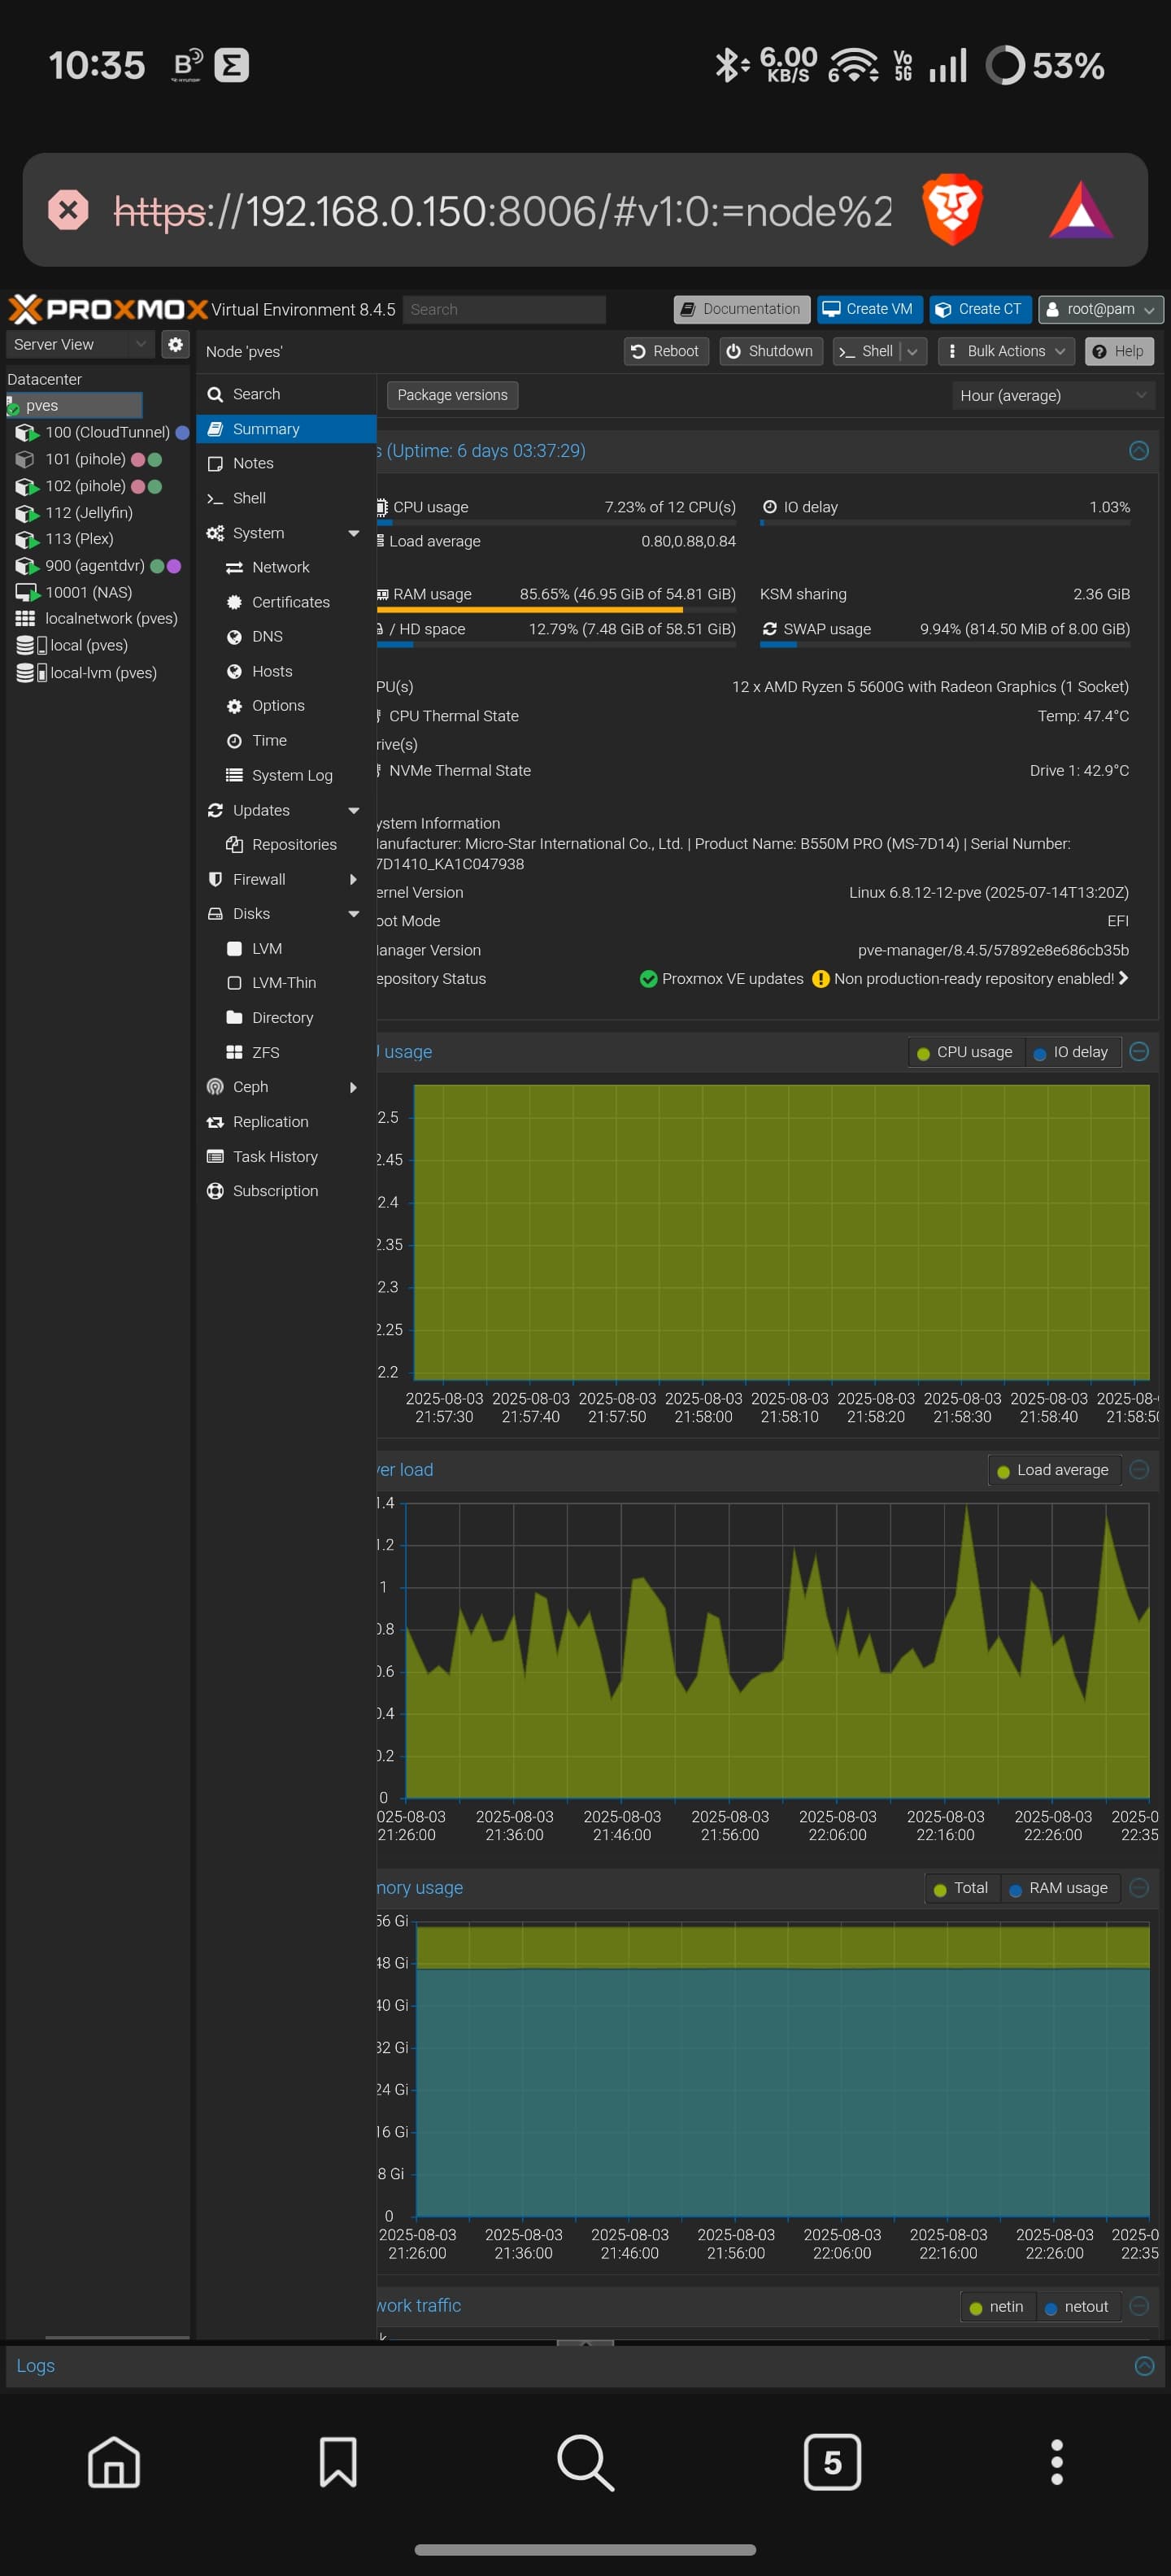Screen dimensions: 1171x2576
Task: Open the Summary menu item
Action: coord(286,429)
